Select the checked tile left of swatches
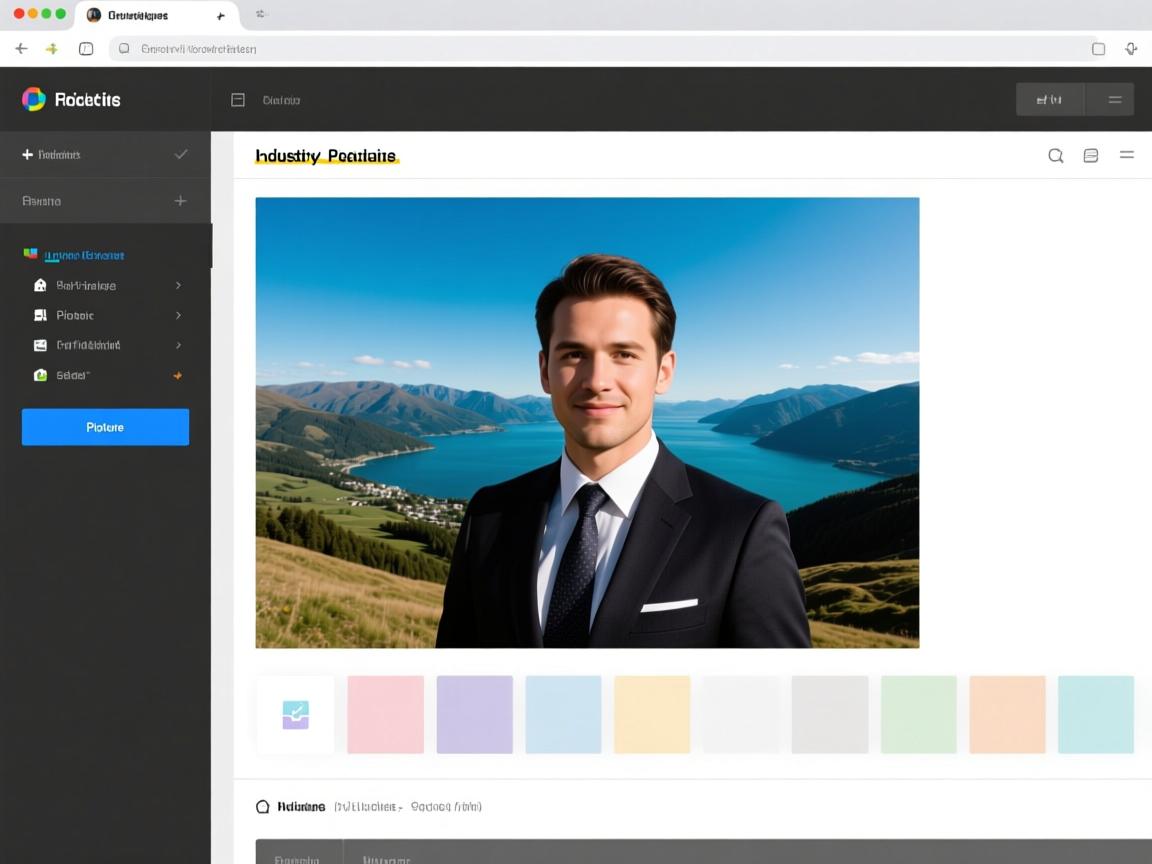The height and width of the screenshot is (864, 1152). [295, 714]
